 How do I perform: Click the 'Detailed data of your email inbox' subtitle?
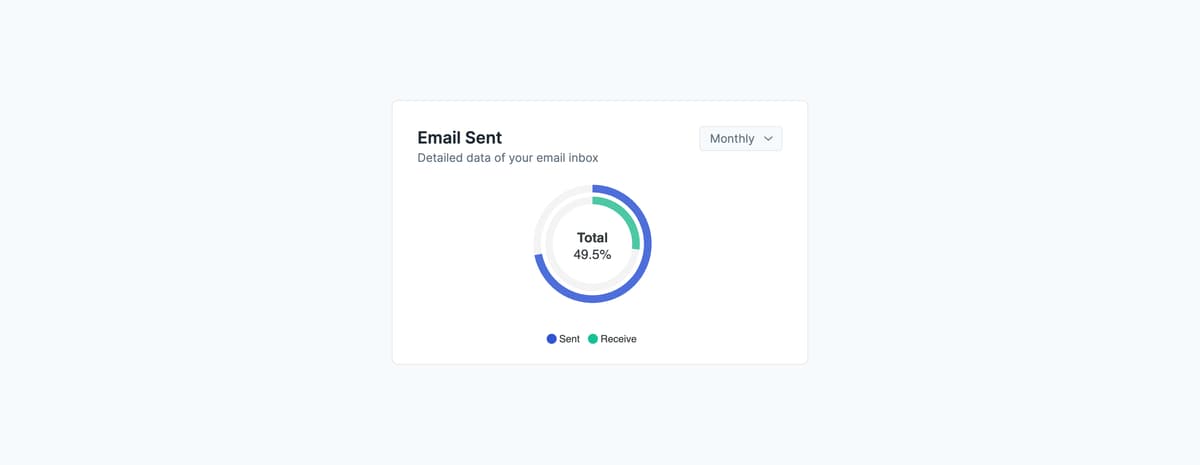(x=508, y=158)
